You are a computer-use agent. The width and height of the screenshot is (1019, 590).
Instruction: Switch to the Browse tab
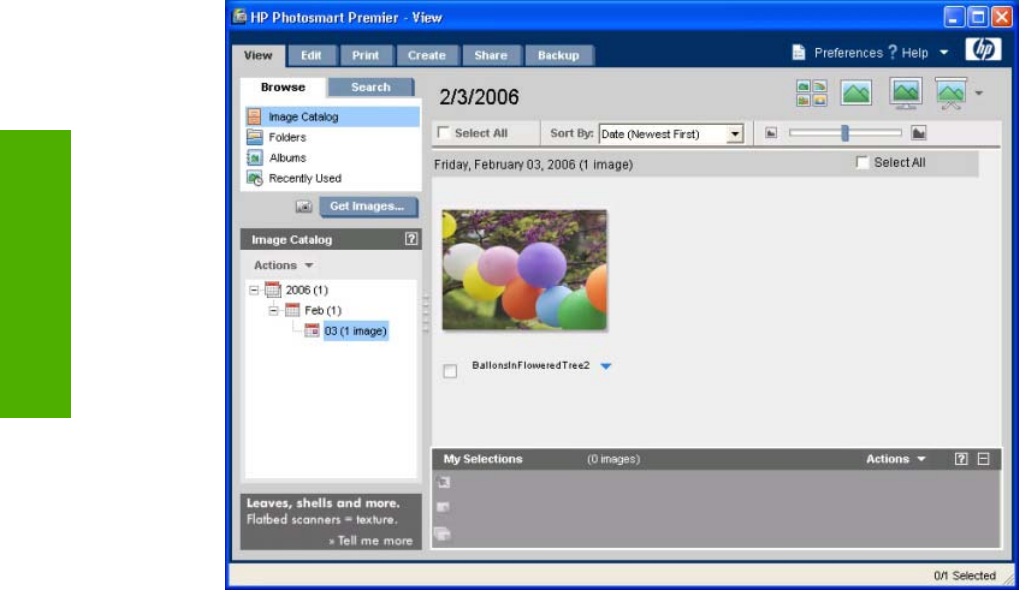click(283, 87)
